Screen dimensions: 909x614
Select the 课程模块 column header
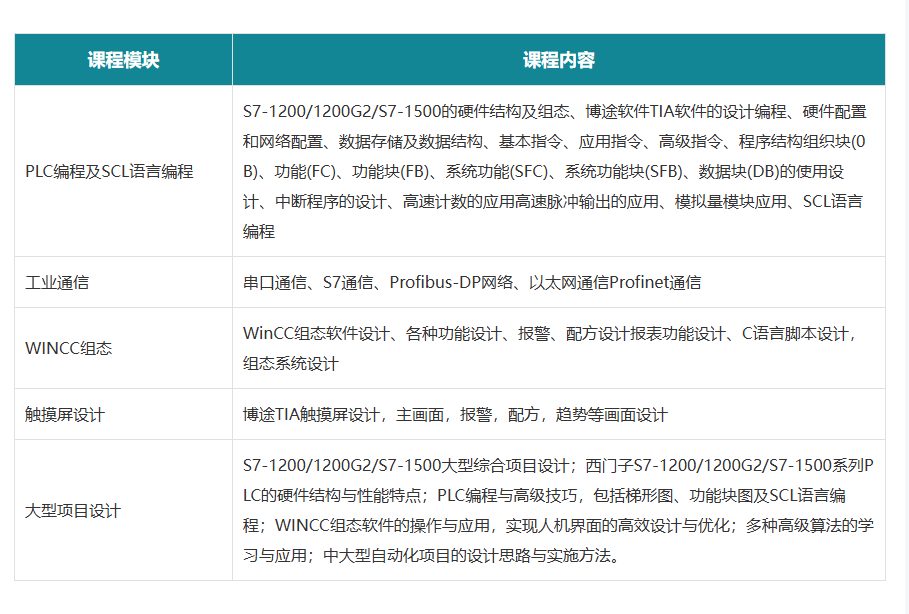click(x=123, y=60)
